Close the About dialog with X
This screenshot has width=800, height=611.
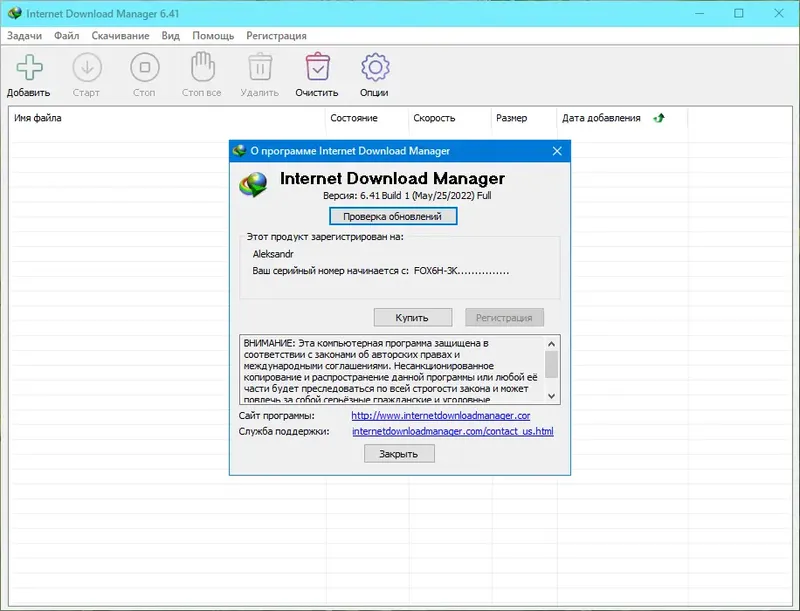point(557,151)
